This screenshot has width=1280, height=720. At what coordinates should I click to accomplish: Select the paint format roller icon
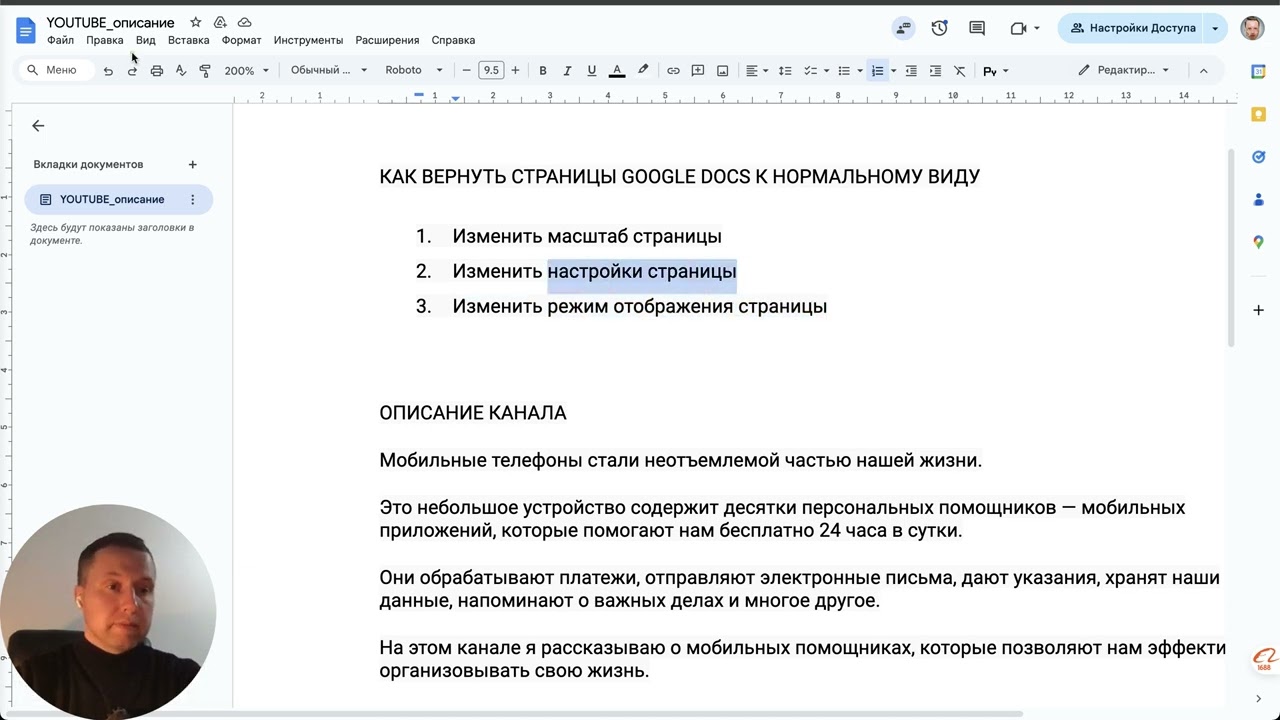coord(205,71)
